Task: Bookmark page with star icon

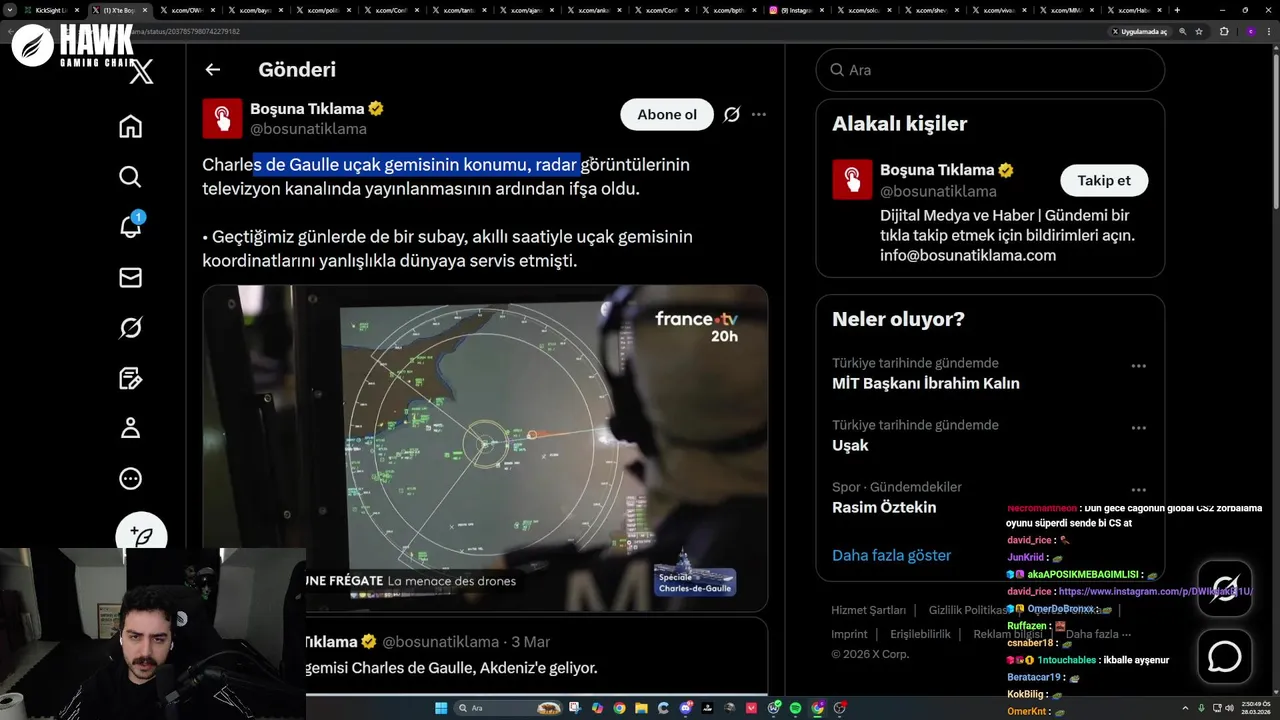Action: pyautogui.click(x=1199, y=31)
